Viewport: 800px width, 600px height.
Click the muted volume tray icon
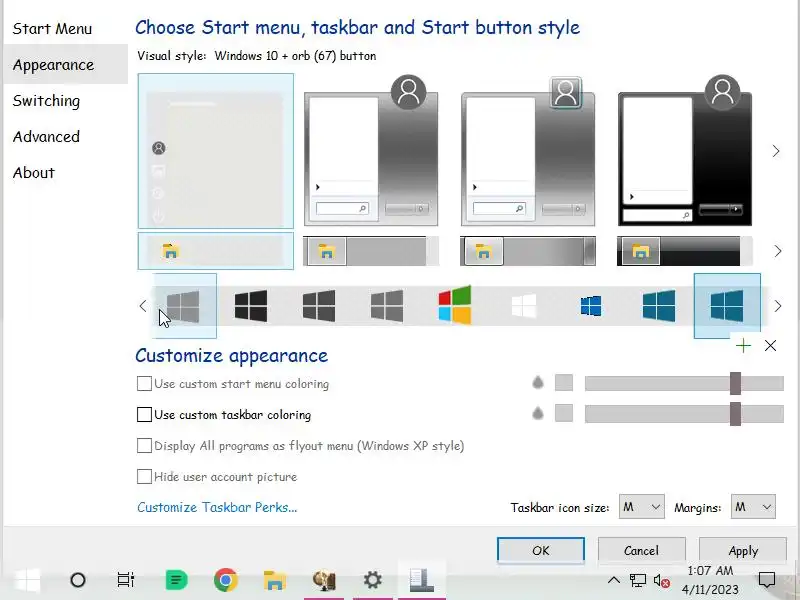click(x=662, y=581)
